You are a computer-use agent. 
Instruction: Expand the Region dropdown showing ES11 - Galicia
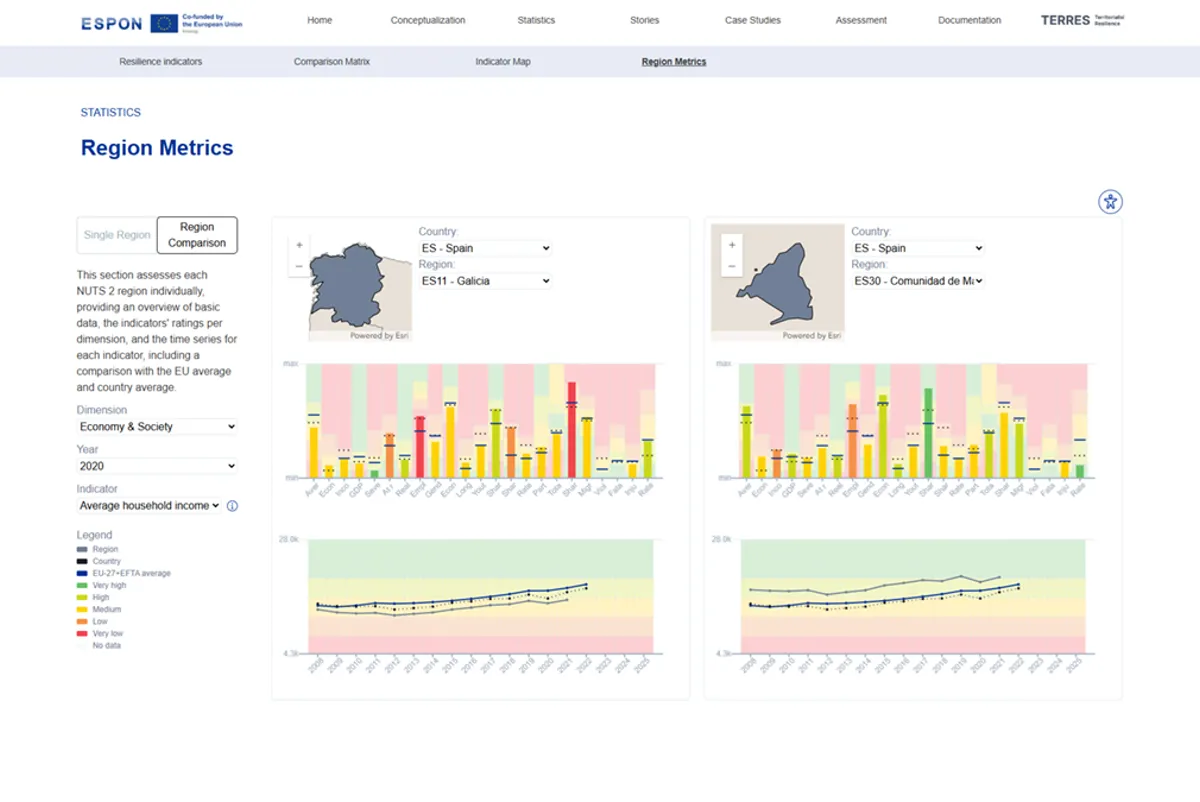[486, 281]
